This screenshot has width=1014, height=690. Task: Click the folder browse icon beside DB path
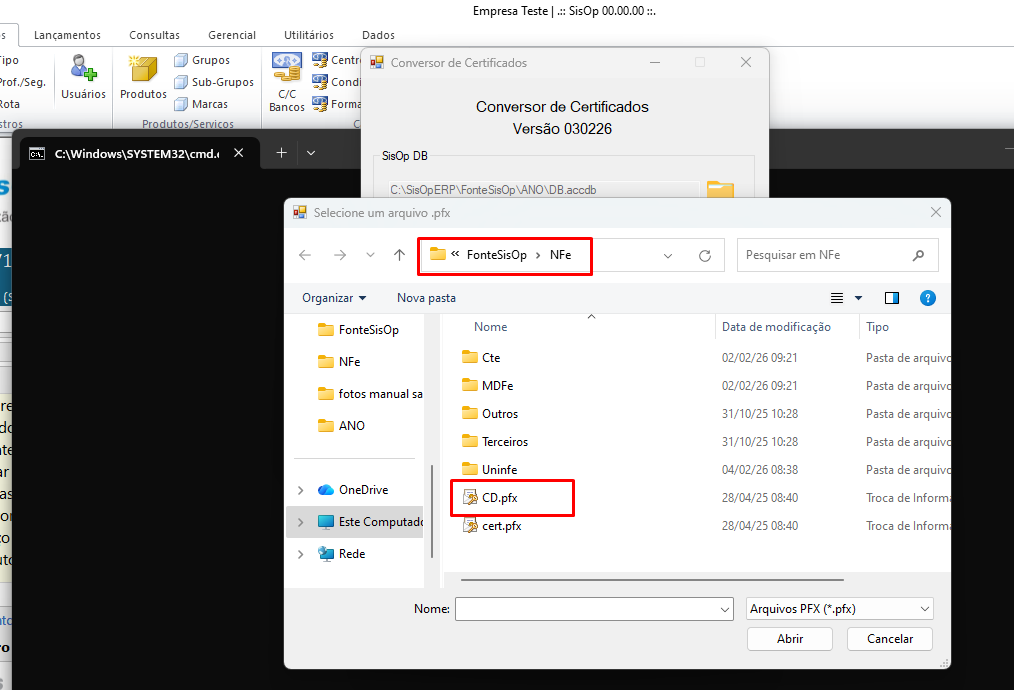coord(720,189)
